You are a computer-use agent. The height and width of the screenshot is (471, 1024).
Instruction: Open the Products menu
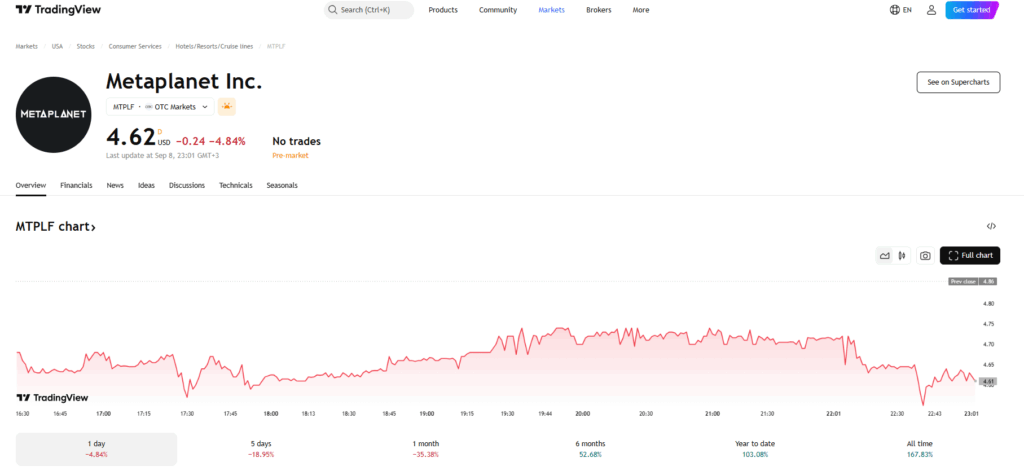click(x=443, y=10)
